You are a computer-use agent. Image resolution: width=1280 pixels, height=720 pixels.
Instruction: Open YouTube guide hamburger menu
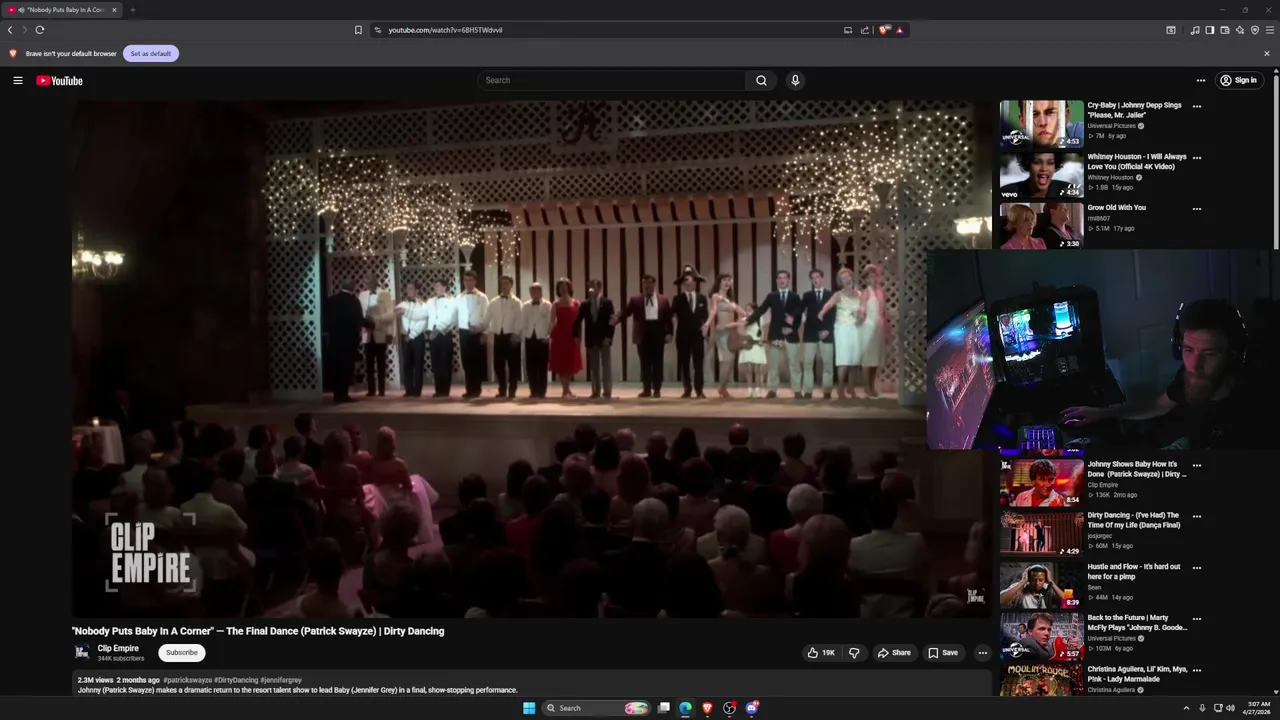click(x=18, y=80)
